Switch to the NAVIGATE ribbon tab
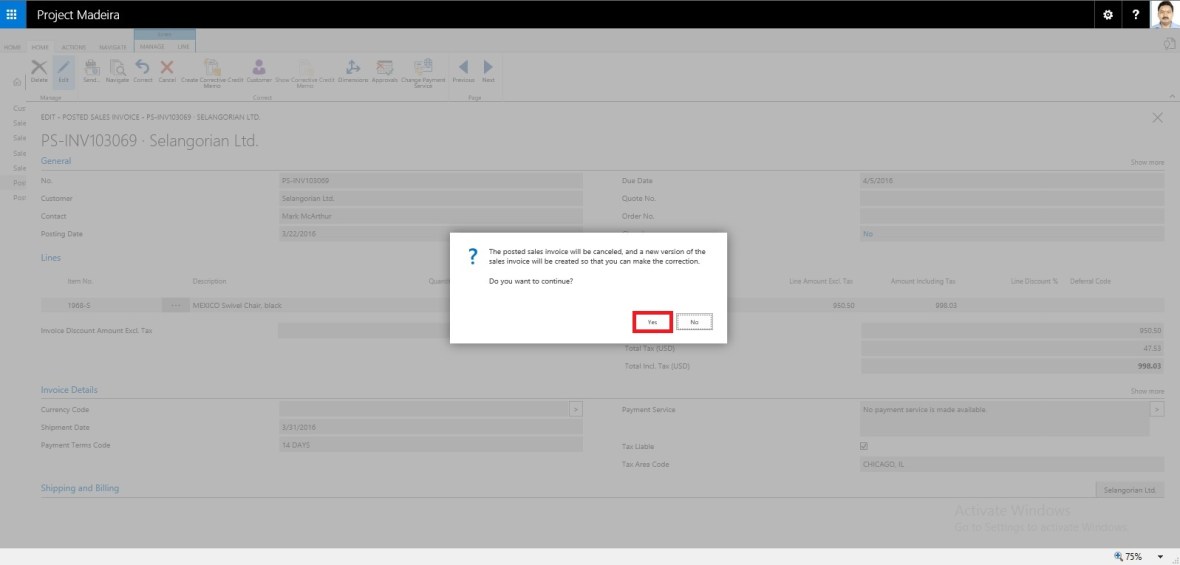Screen dimensions: 1180x565 [x=113, y=47]
